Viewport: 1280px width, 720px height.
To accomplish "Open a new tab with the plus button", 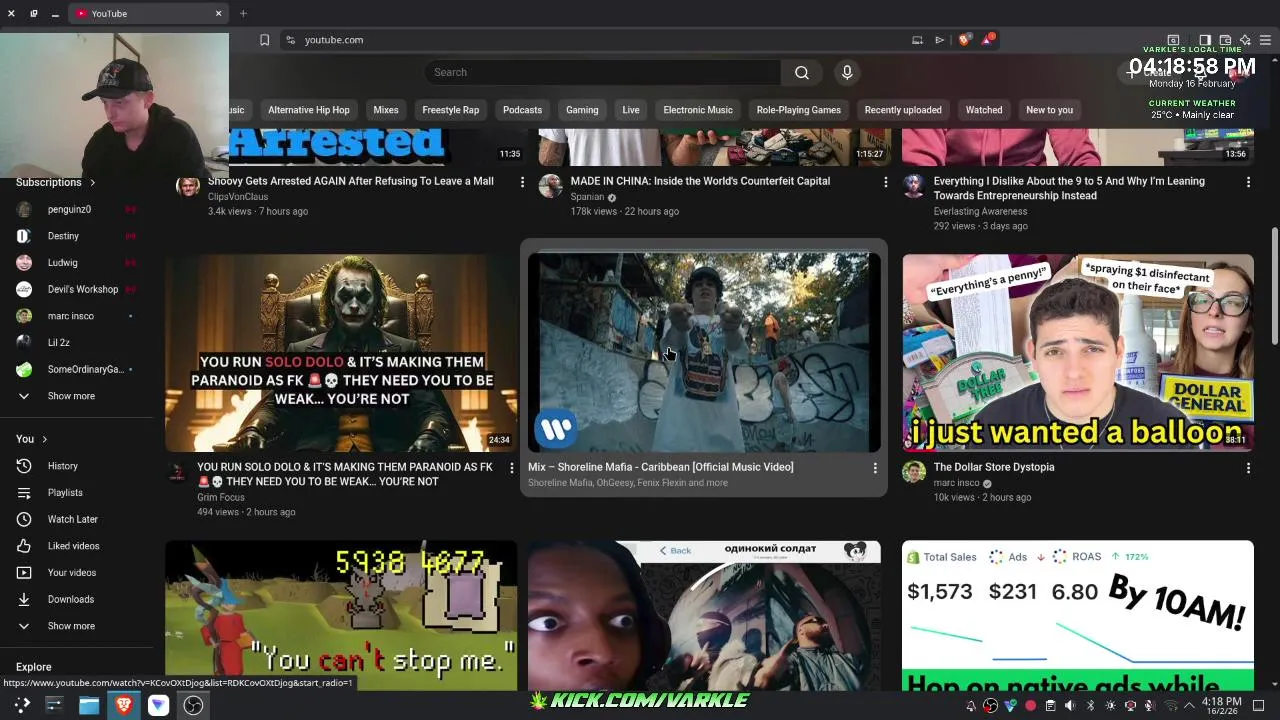I will point(243,14).
